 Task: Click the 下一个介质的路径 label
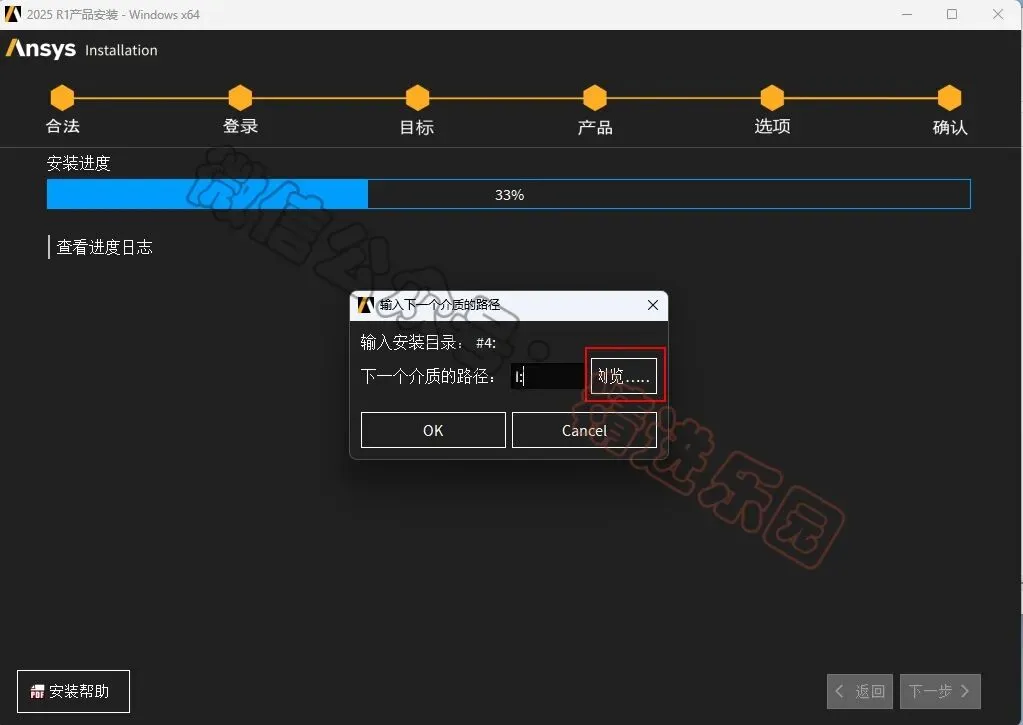pyautogui.click(x=428, y=377)
